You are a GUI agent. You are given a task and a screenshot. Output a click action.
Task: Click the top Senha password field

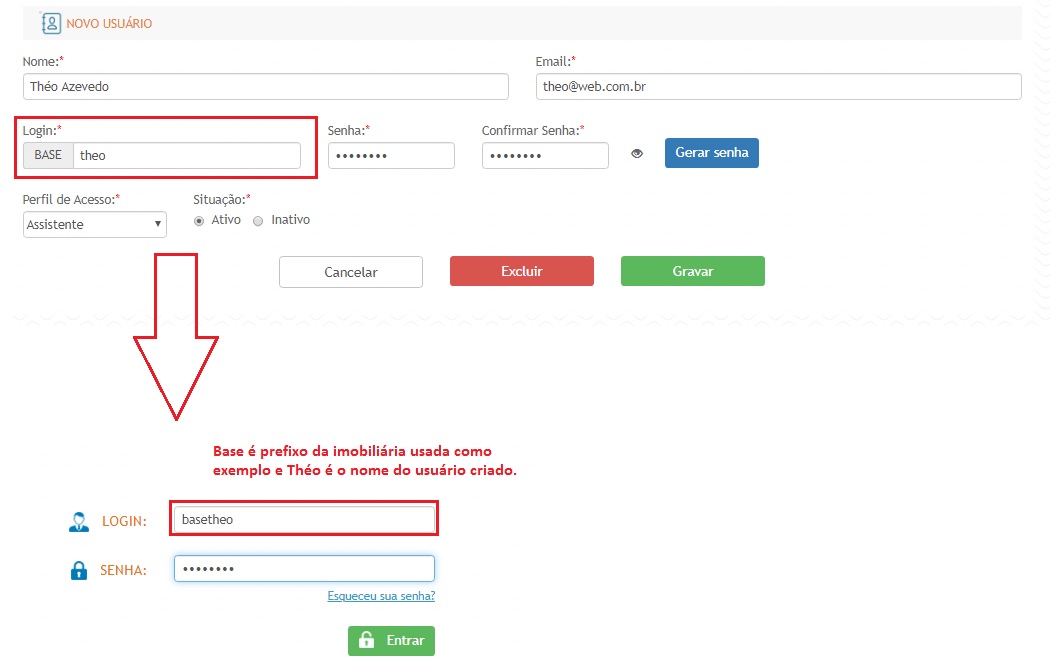tap(391, 156)
